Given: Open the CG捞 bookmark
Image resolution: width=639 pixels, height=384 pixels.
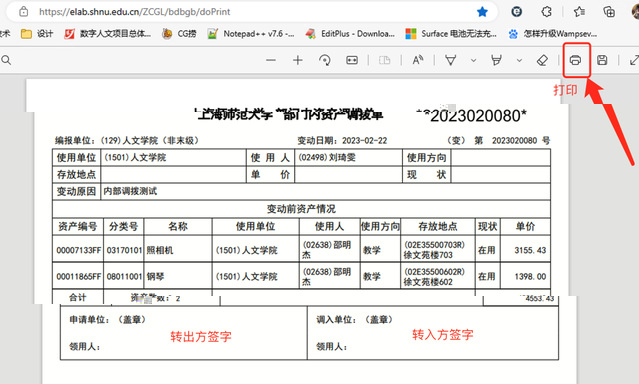Looking at the screenshot, I should point(179,34).
